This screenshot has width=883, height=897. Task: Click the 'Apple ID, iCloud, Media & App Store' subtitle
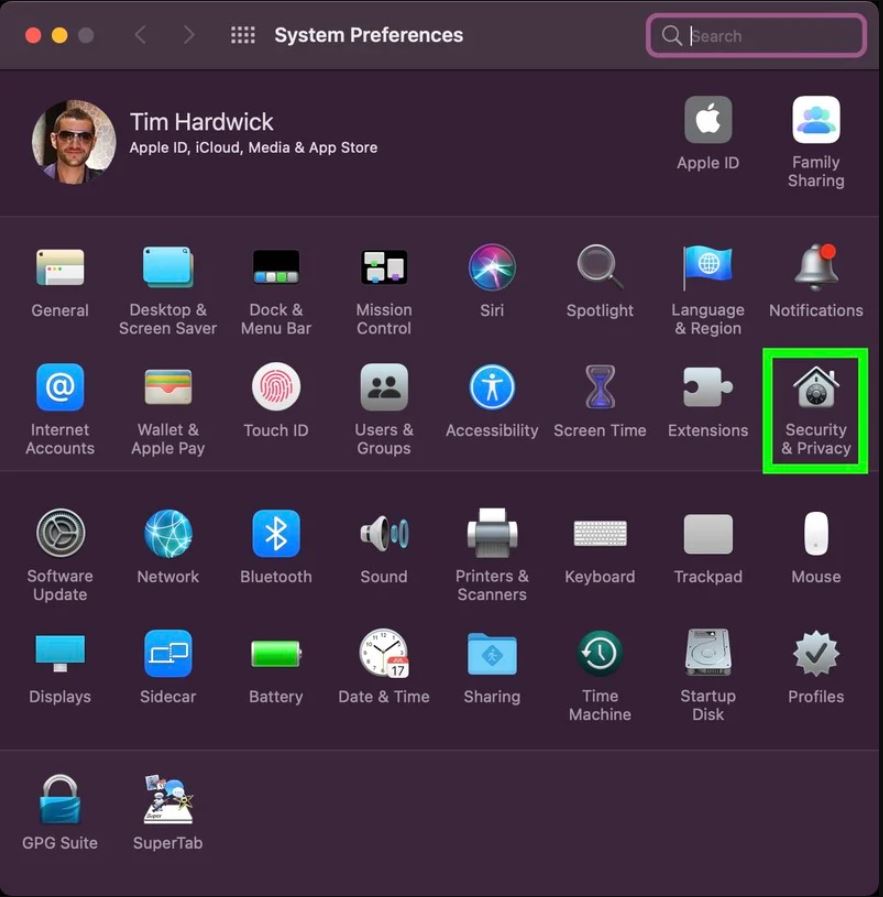pos(253,148)
